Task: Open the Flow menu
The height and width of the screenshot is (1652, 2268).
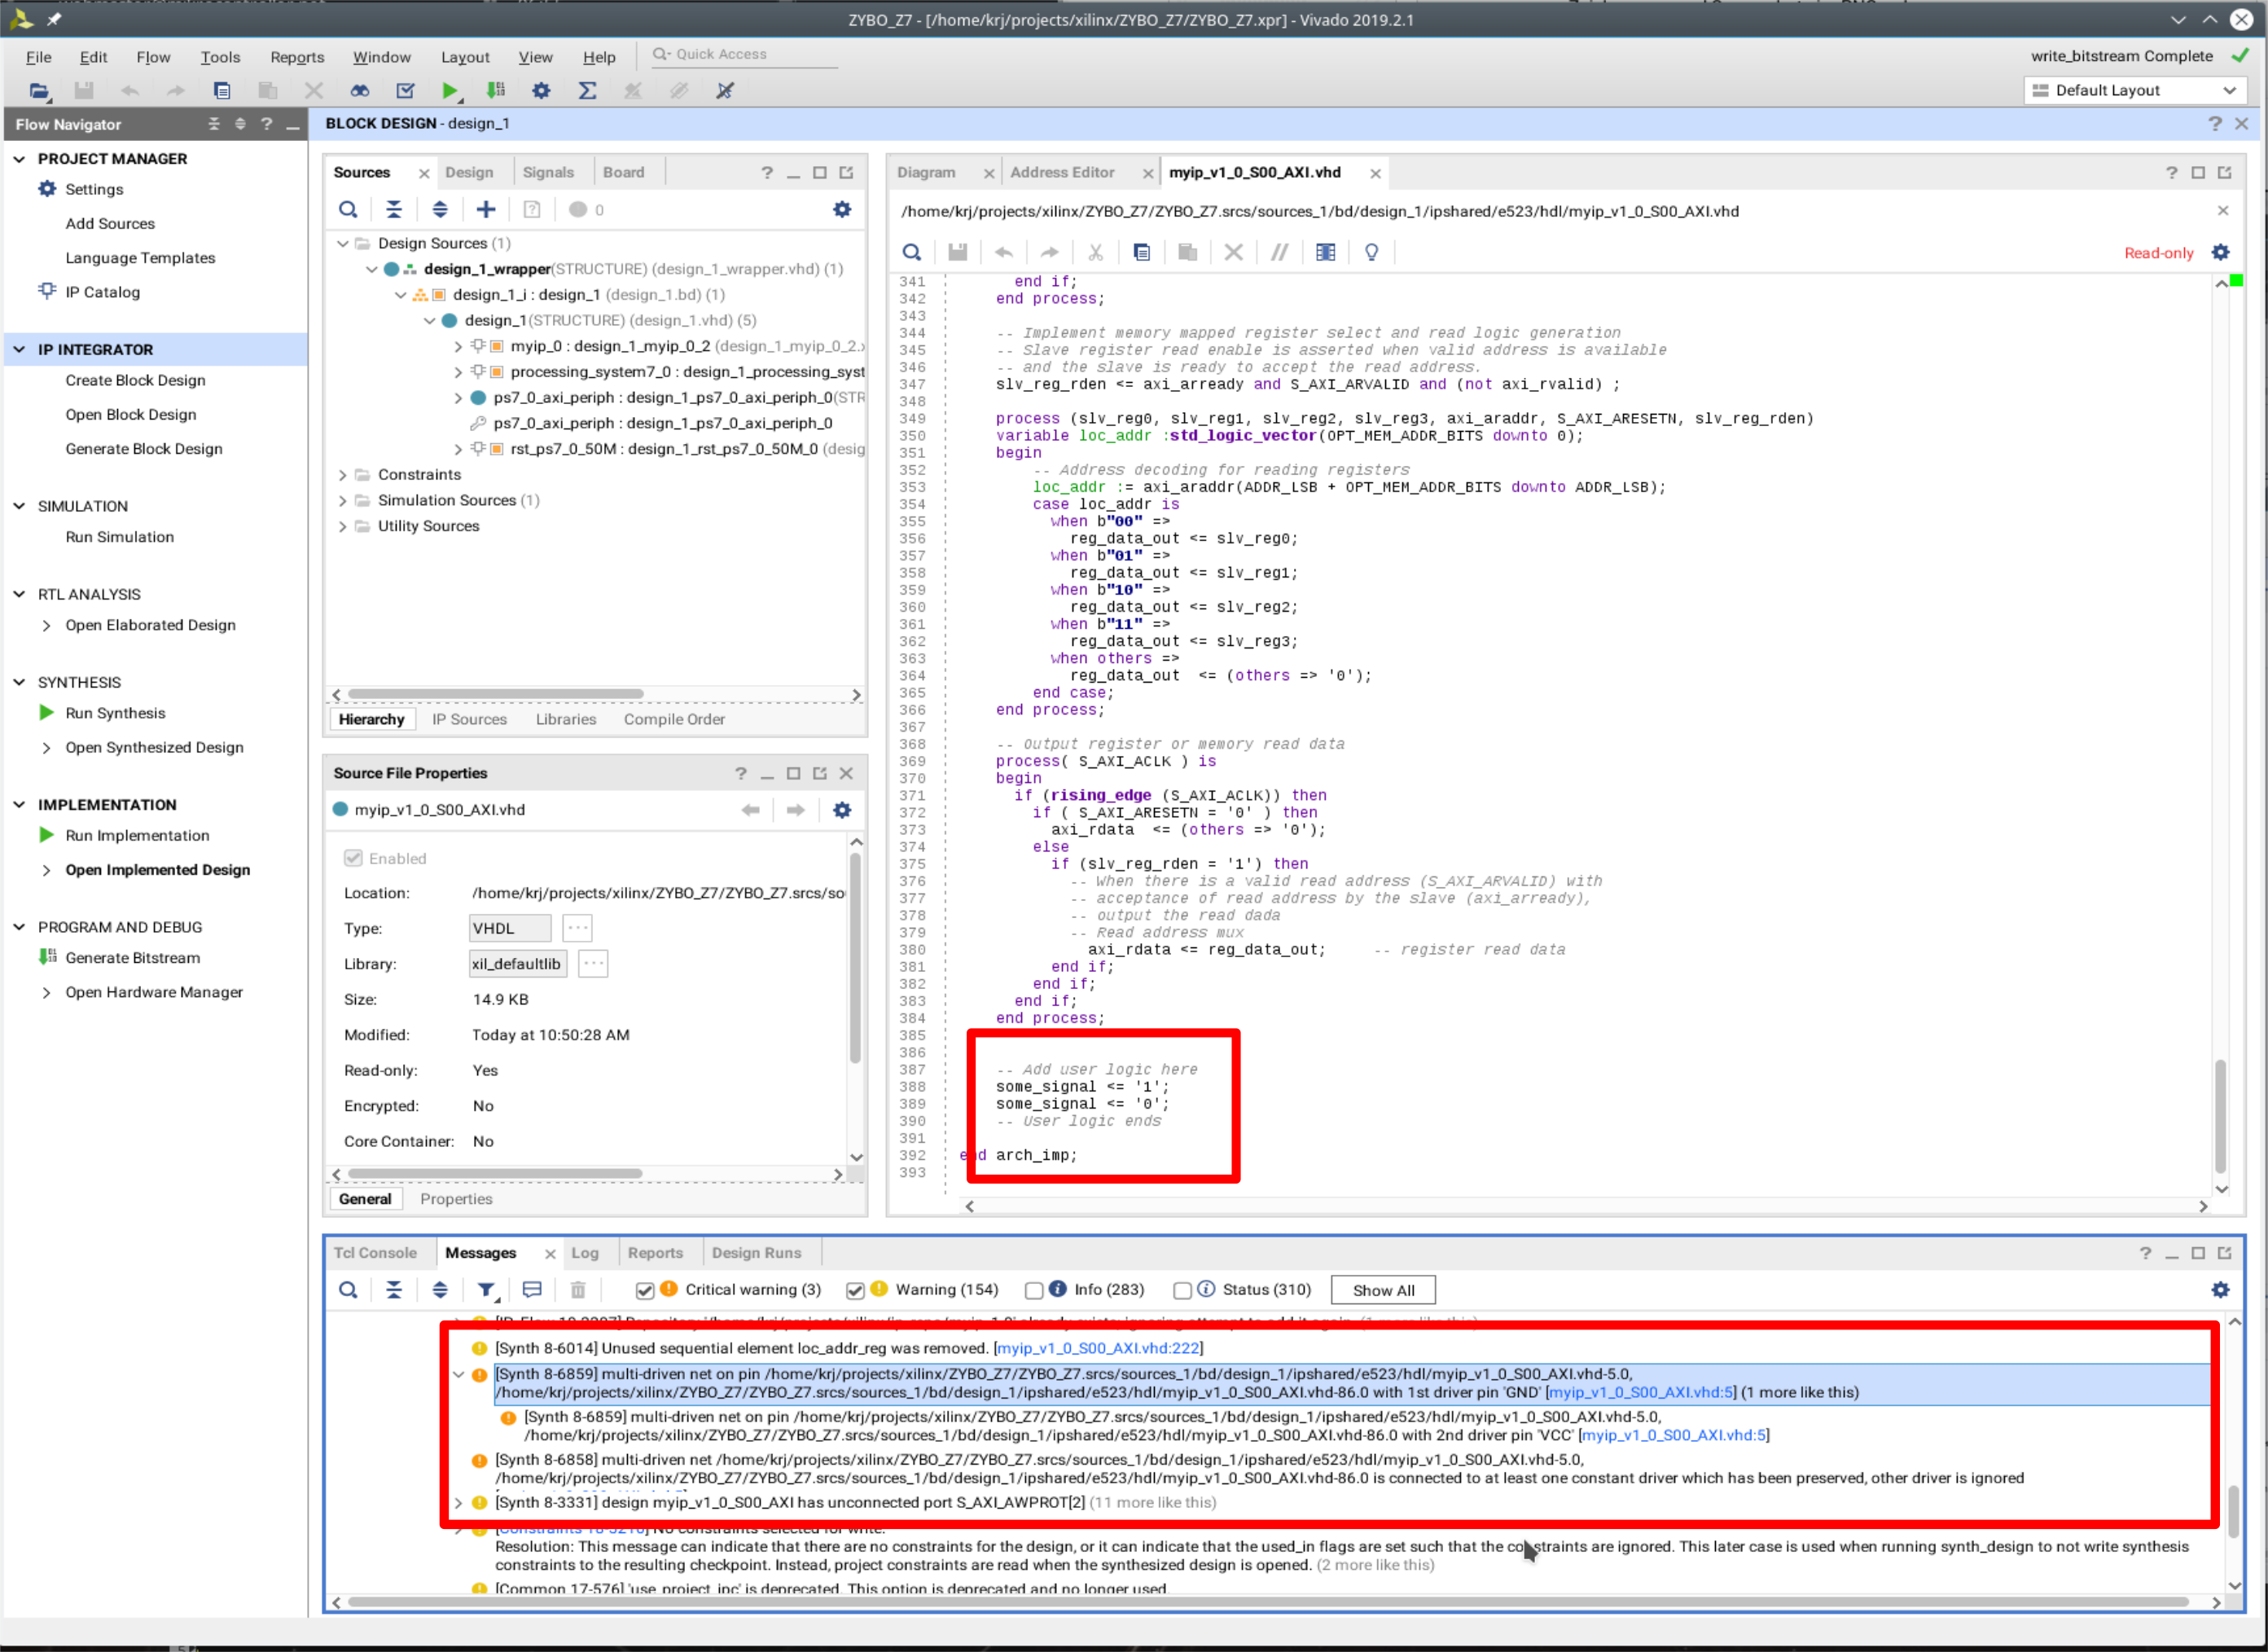Action: coord(153,57)
